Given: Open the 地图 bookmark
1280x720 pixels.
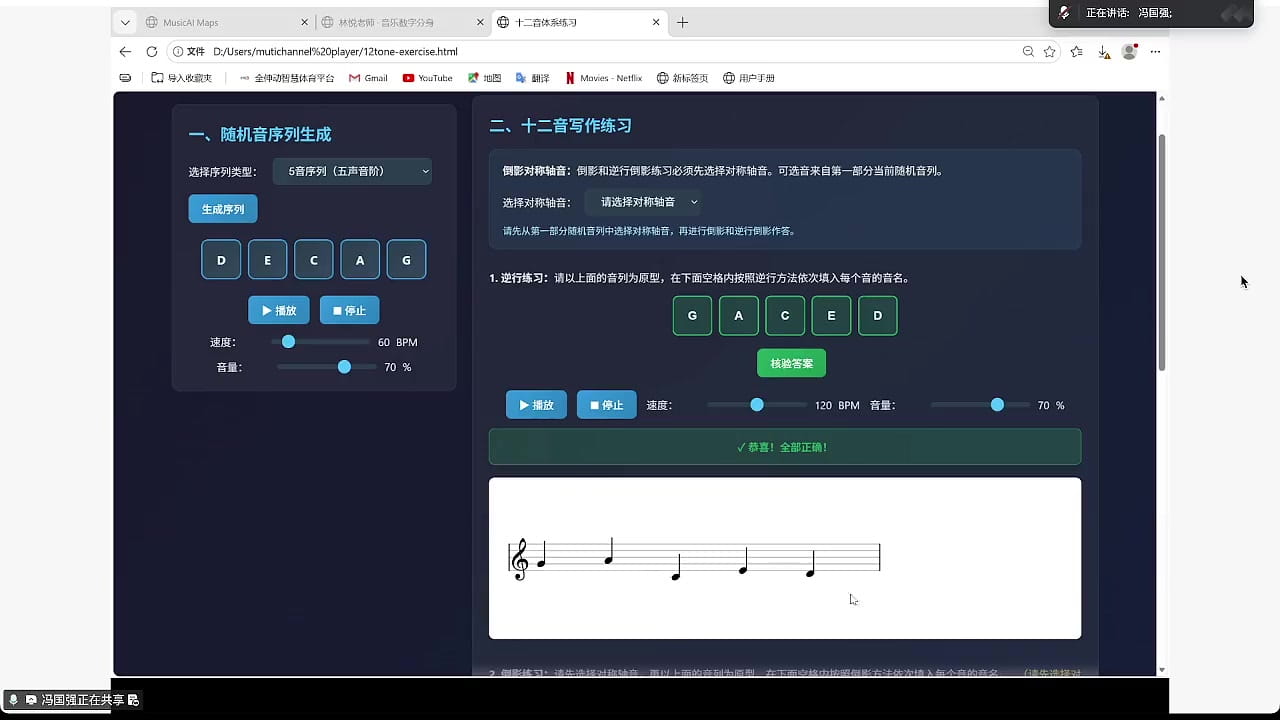Looking at the screenshot, I should [485, 78].
